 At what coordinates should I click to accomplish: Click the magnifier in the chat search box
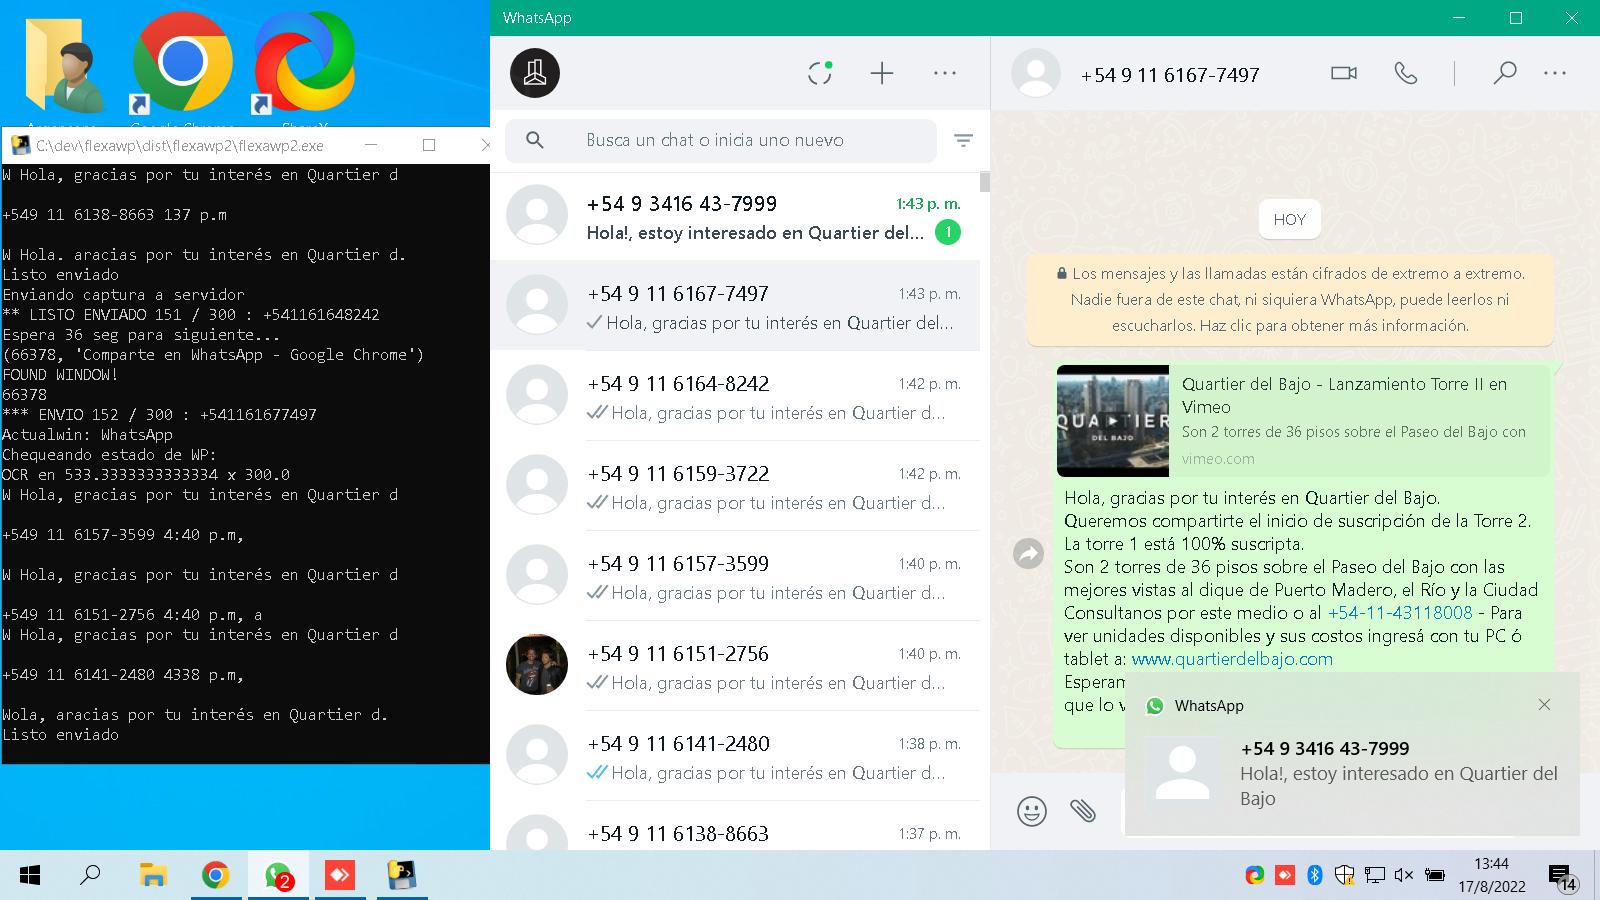tap(535, 140)
